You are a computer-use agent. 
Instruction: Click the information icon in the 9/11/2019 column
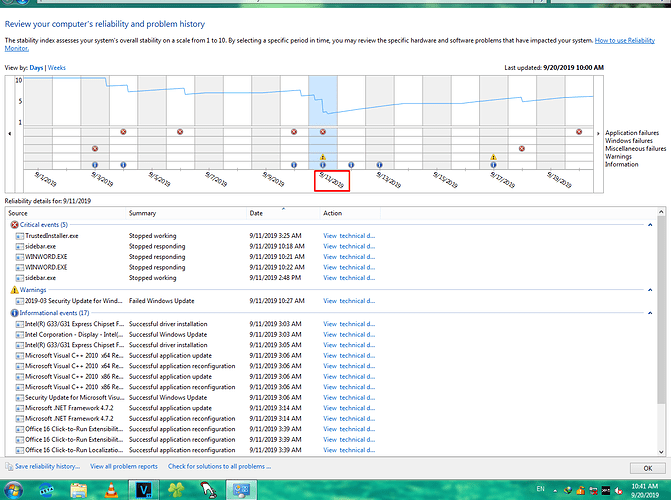(x=323, y=165)
